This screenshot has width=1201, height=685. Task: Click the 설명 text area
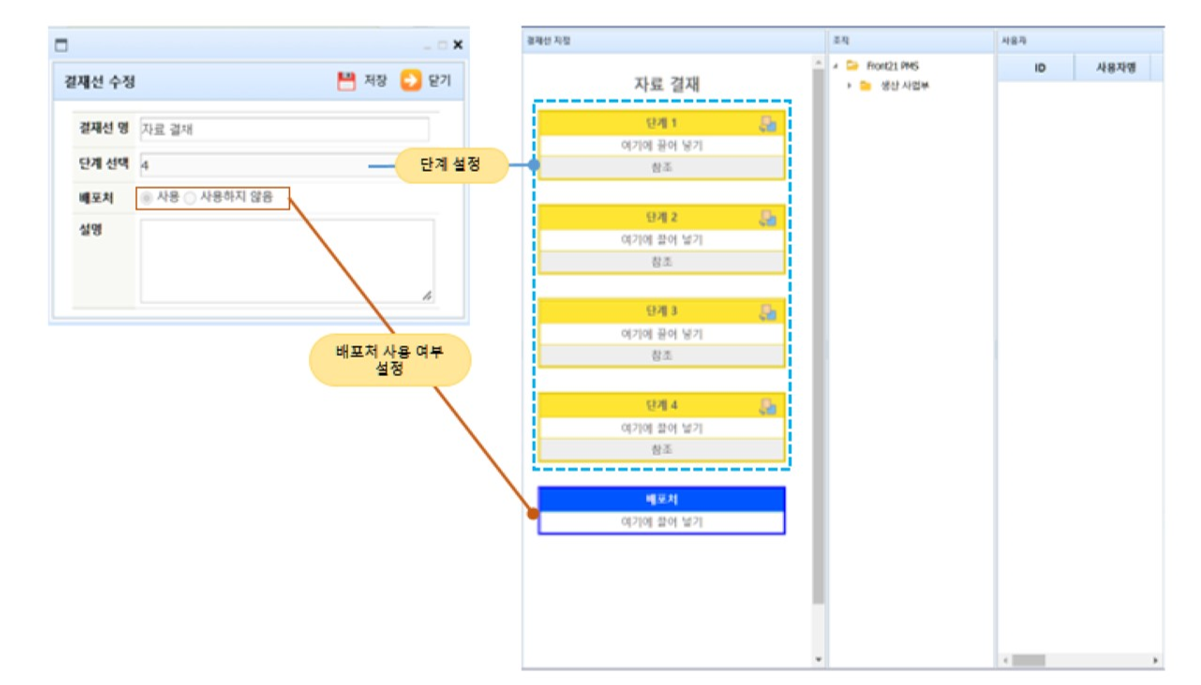tap(287, 260)
